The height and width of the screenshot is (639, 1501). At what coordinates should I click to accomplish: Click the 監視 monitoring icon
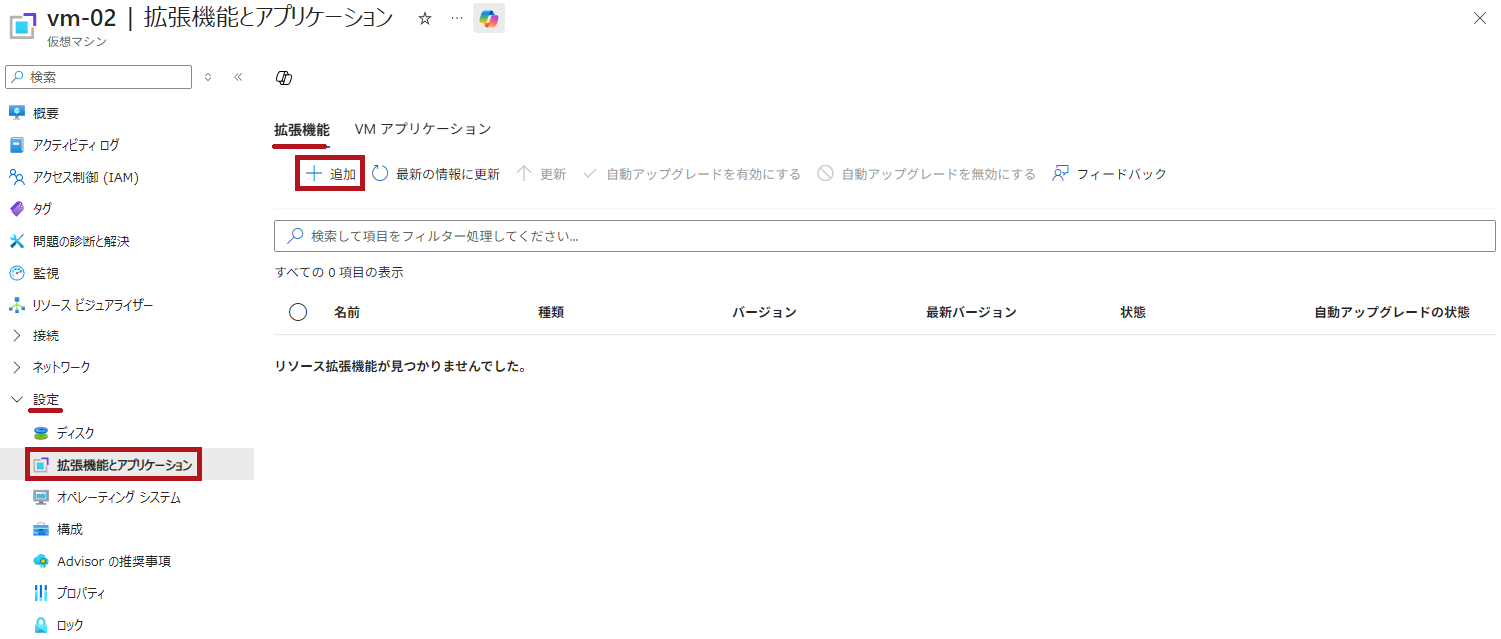(x=16, y=273)
